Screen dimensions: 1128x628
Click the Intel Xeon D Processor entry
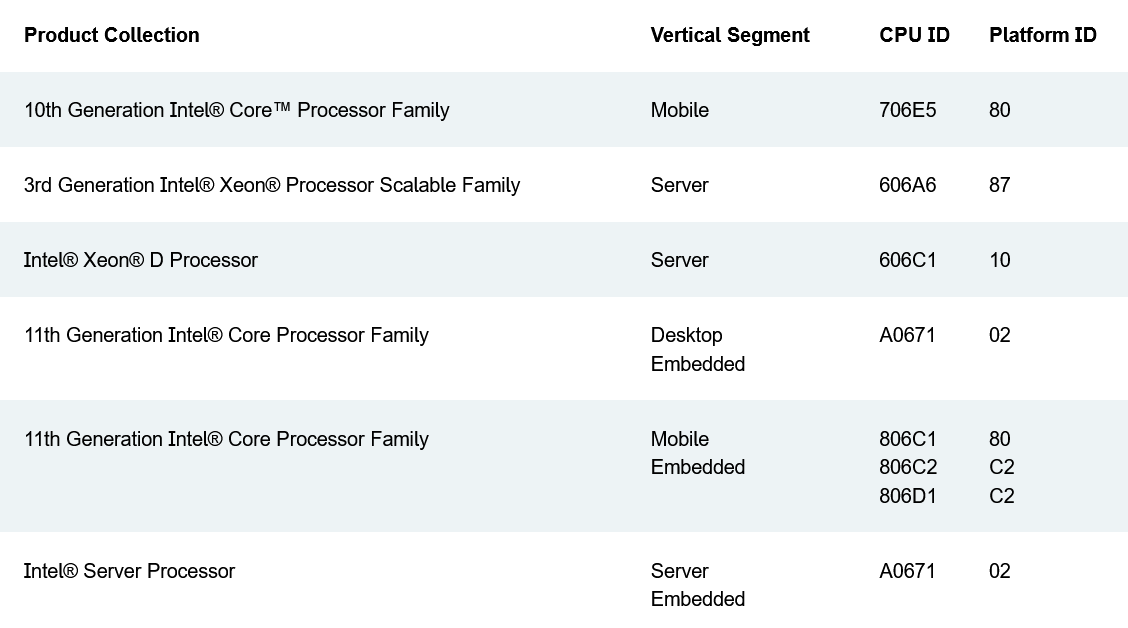(141, 260)
